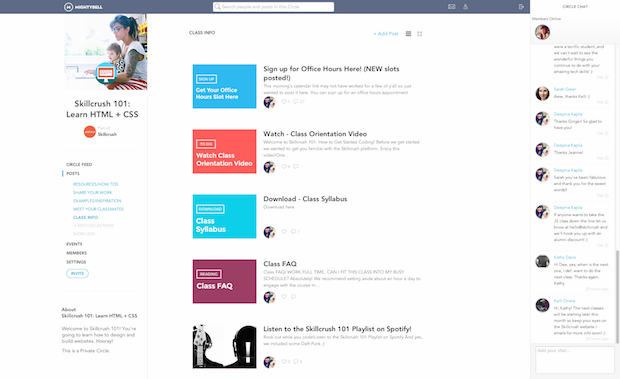Click the sign-out icon in the top bar
620x379 pixels.
click(521, 7)
